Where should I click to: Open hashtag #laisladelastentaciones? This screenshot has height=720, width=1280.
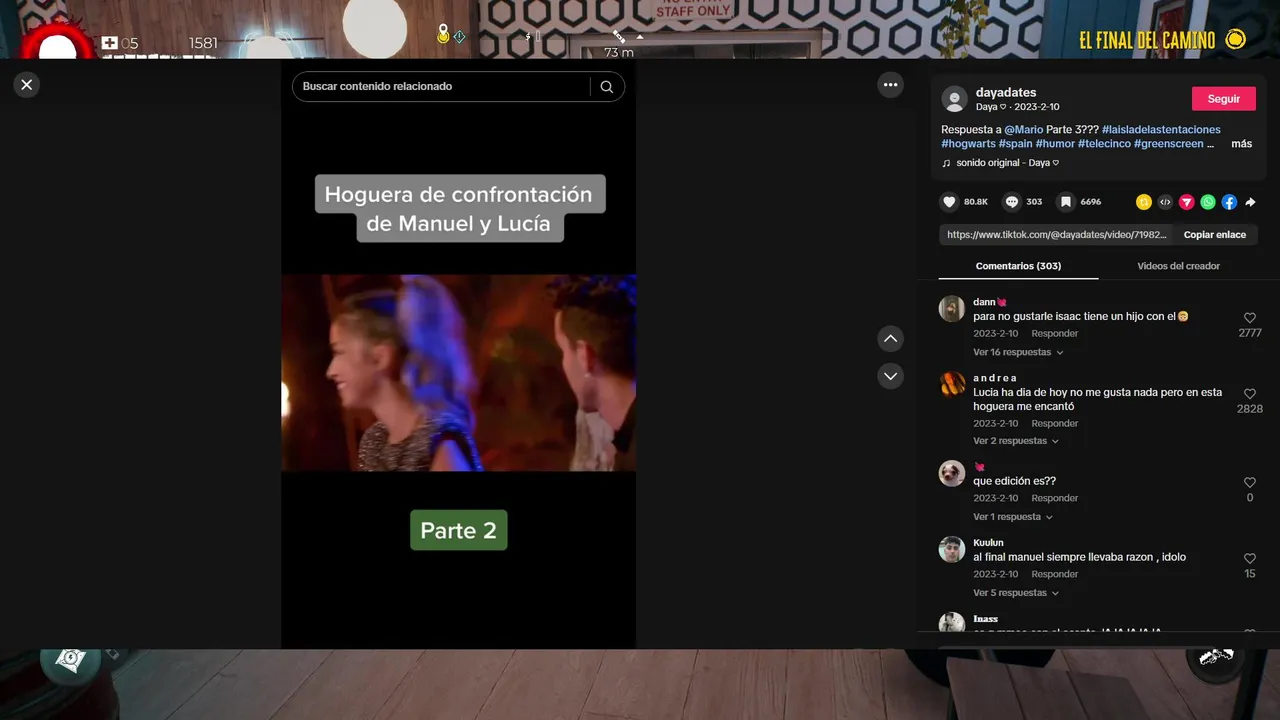[x=1161, y=130]
